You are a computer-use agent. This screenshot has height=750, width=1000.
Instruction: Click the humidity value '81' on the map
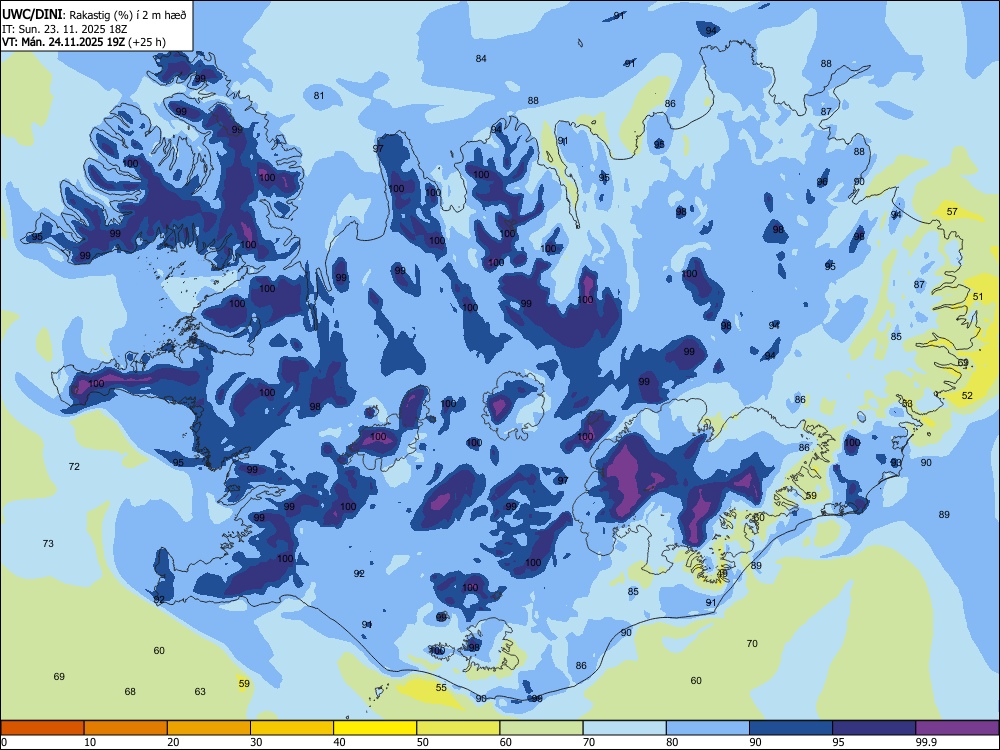(x=319, y=96)
